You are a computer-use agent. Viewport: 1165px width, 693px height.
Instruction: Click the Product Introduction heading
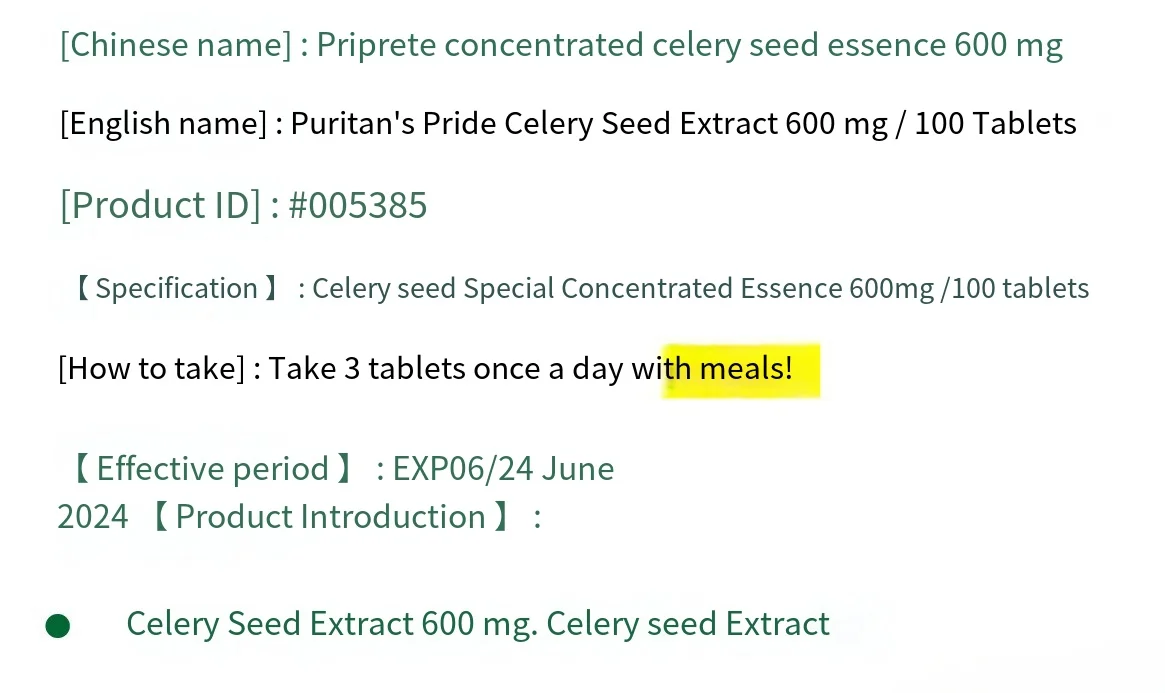pos(331,517)
